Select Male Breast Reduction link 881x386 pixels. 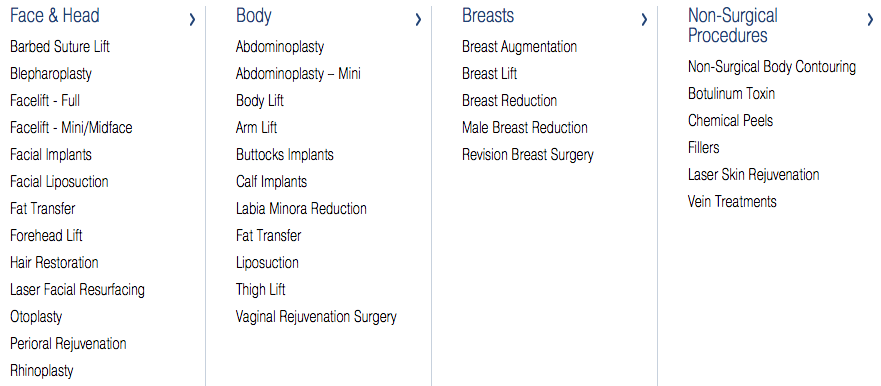tap(525, 128)
